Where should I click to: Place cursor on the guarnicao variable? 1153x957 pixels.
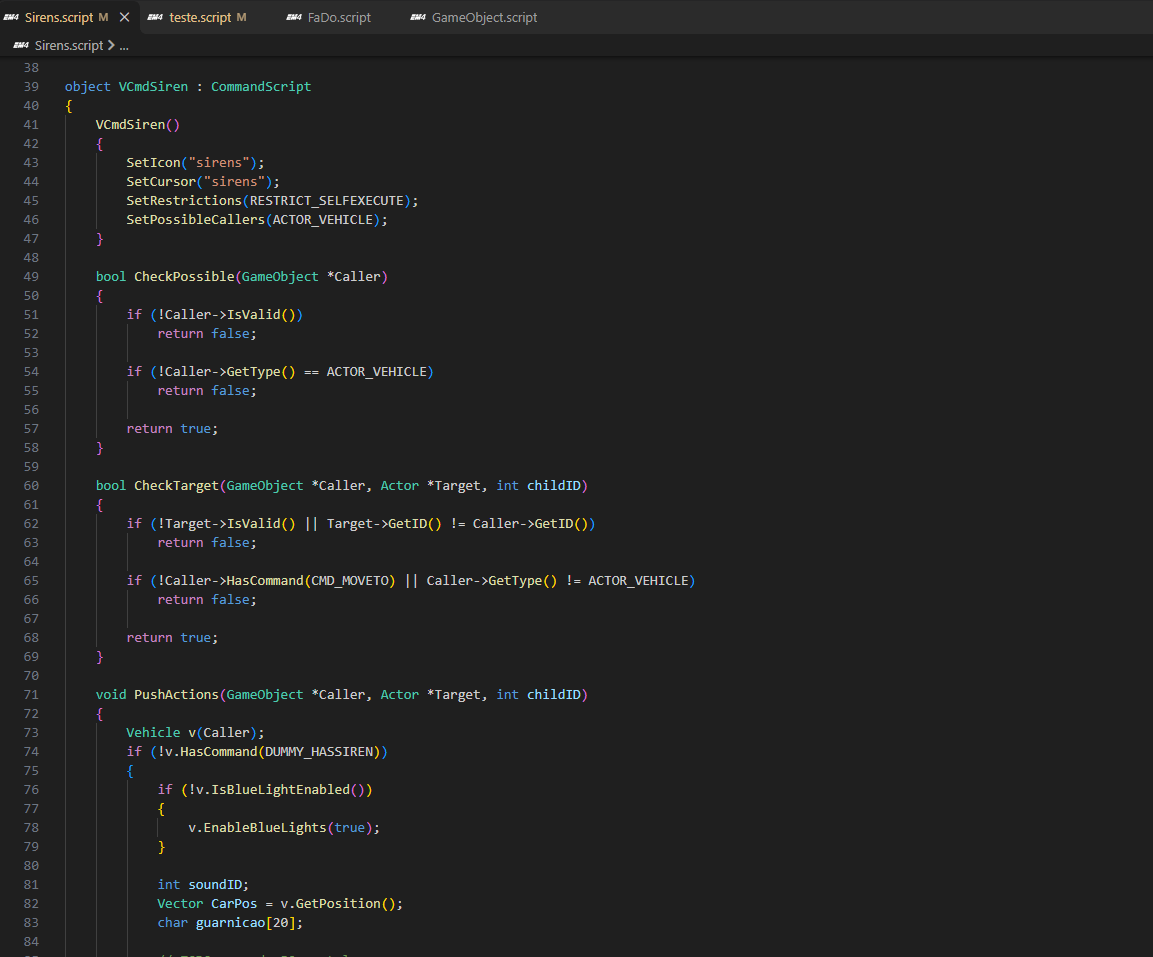230,922
